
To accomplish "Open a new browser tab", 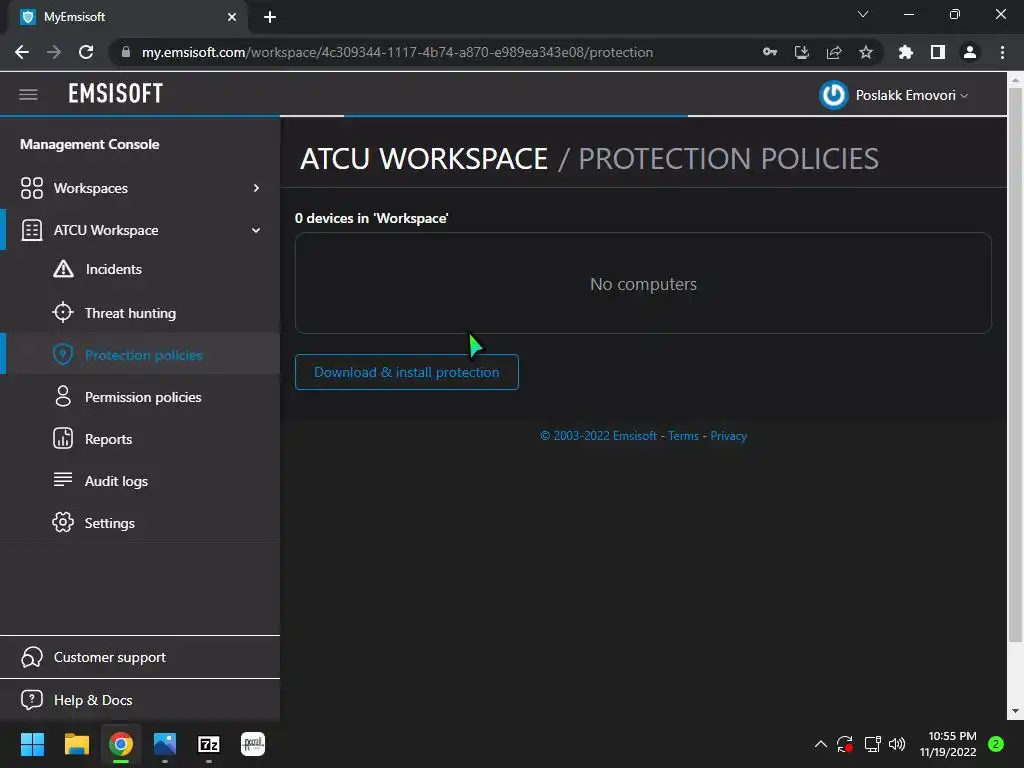I will click(x=270, y=17).
